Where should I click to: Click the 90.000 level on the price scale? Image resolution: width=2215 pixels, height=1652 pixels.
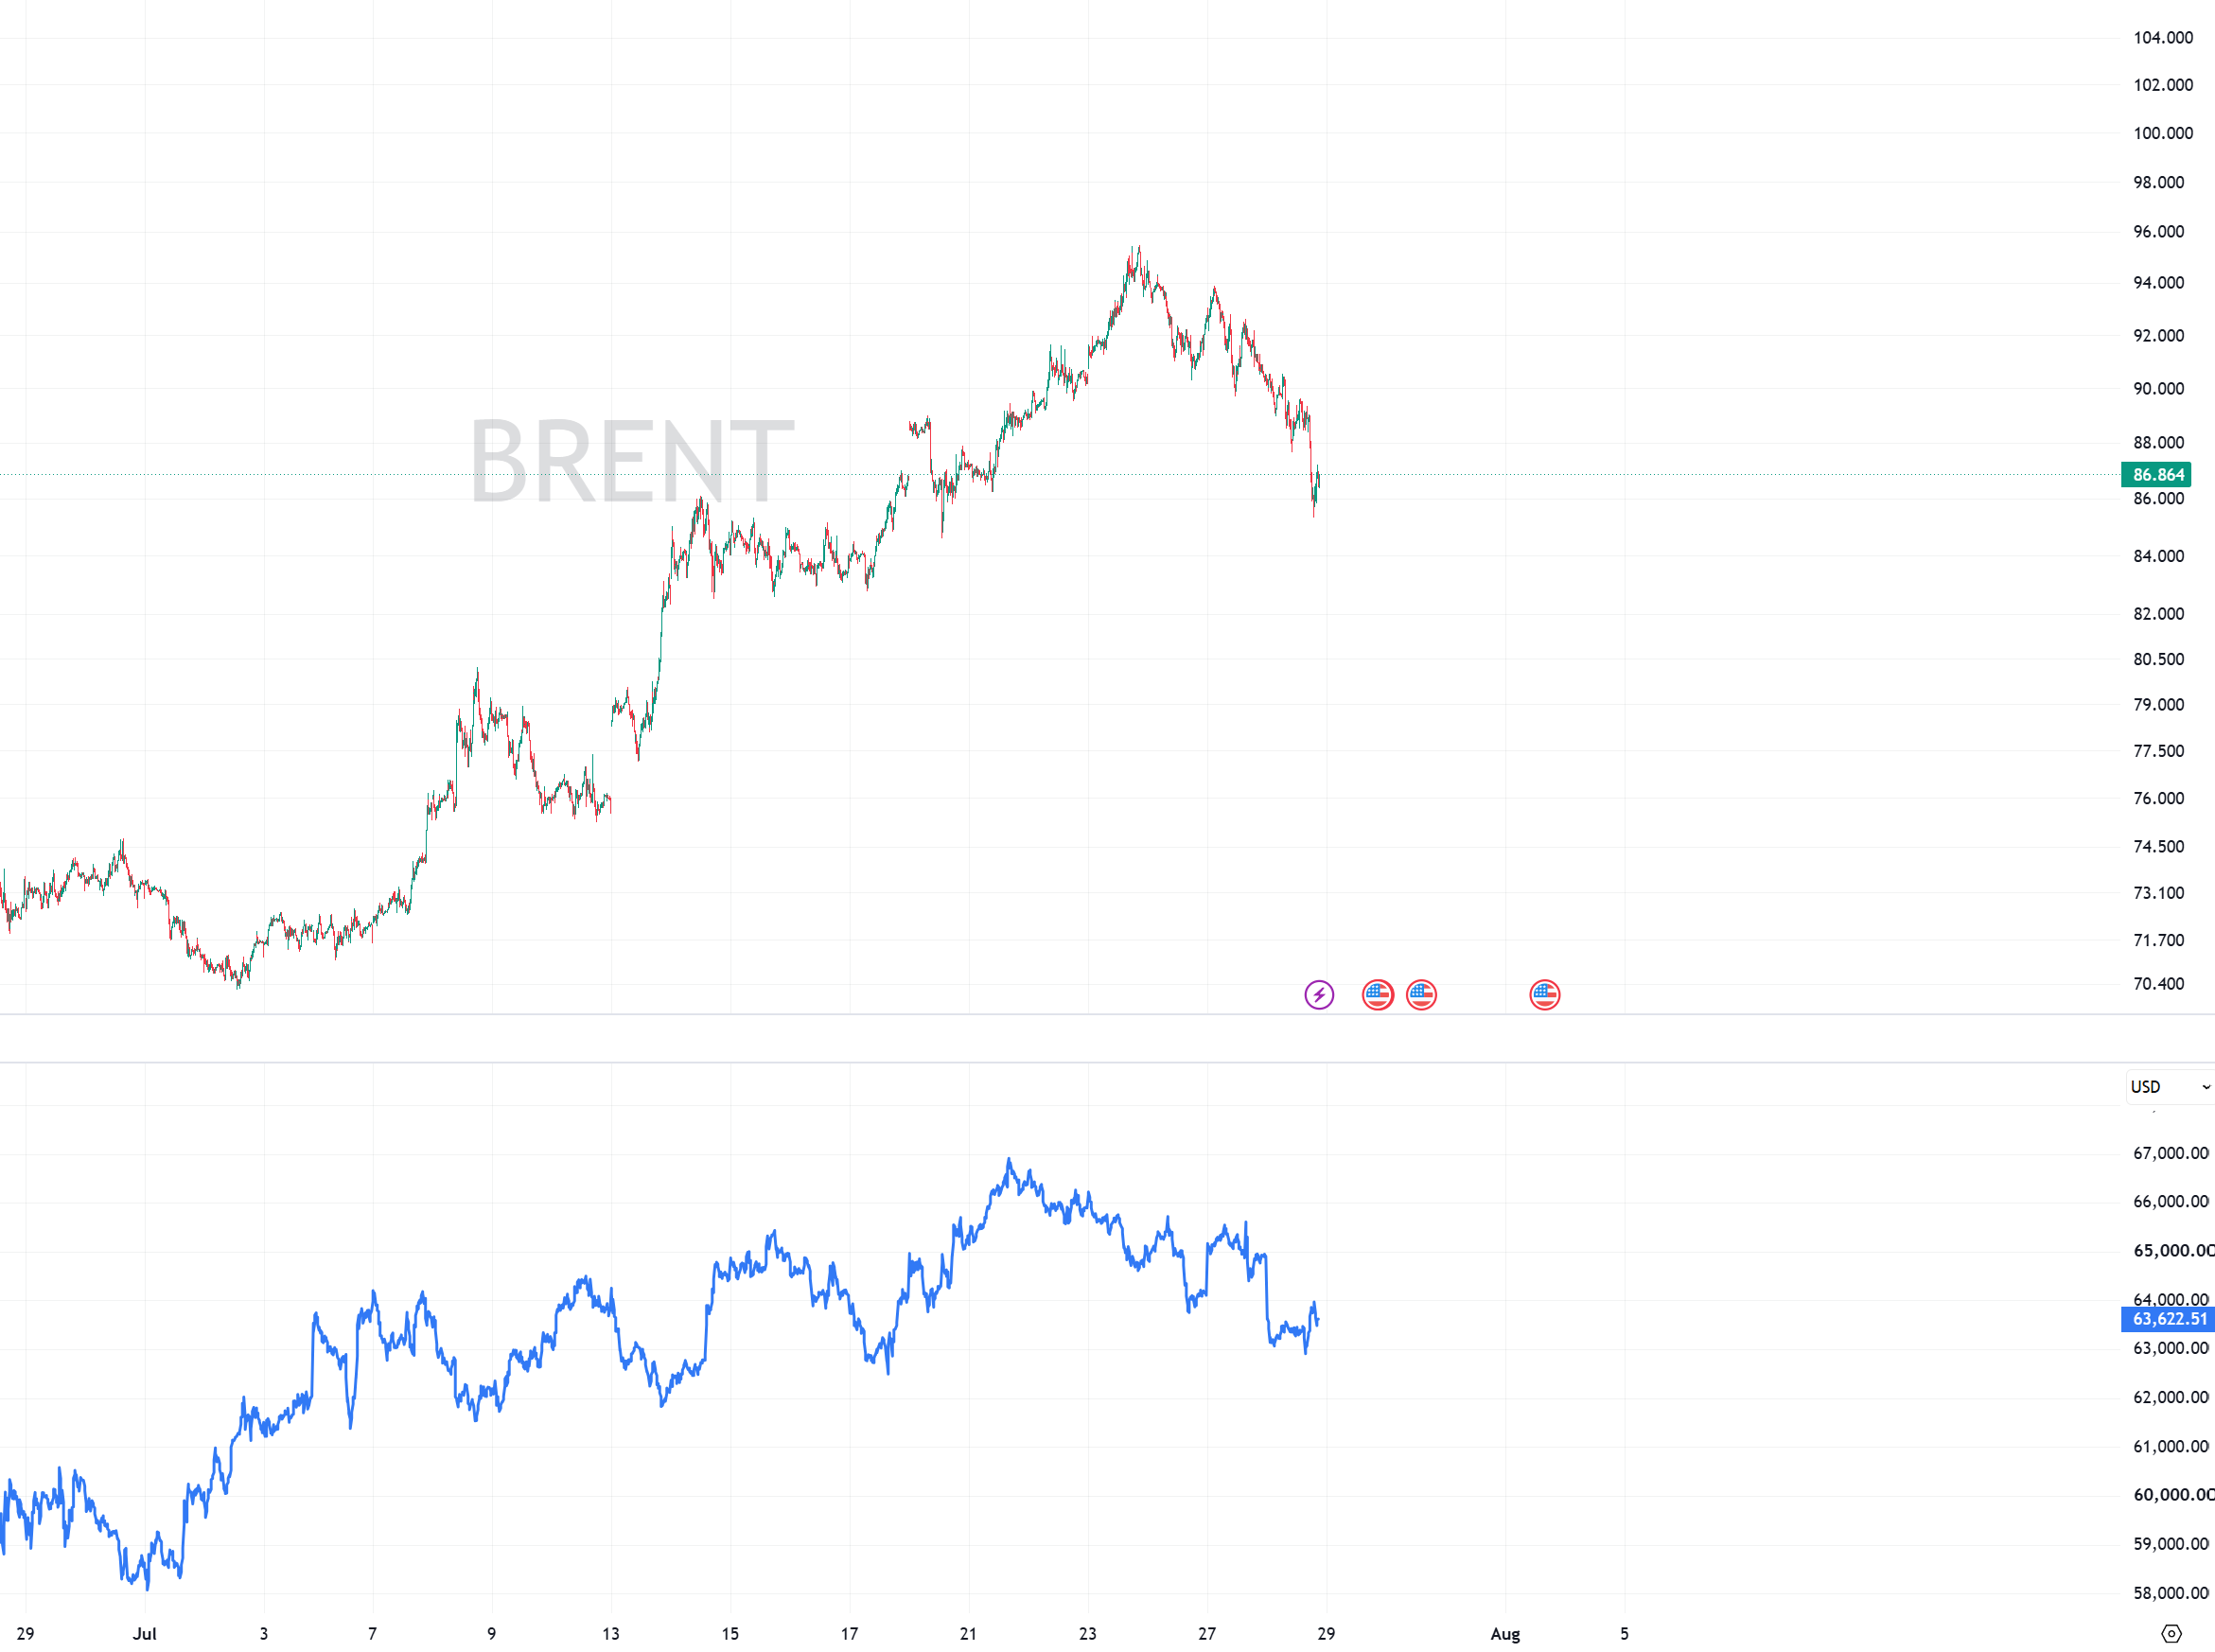2159,389
